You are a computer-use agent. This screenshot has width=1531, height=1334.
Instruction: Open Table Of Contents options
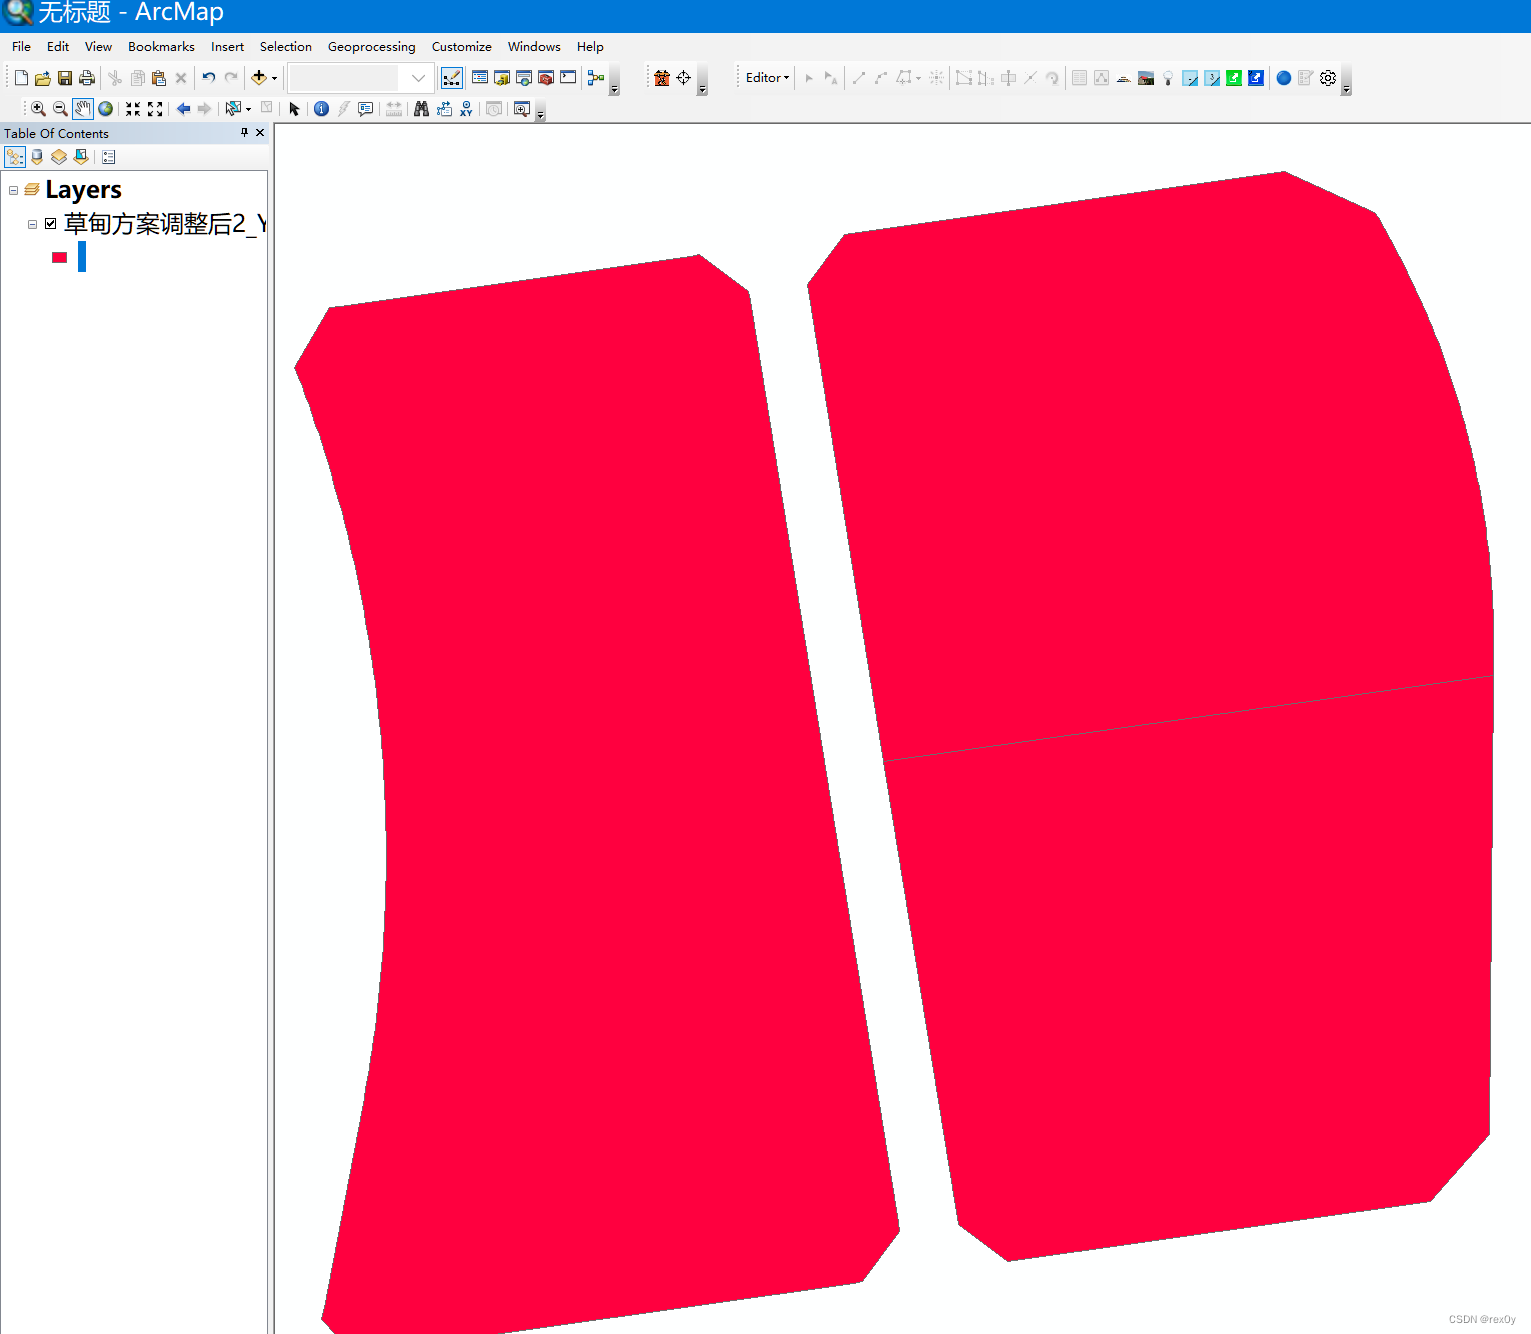tap(109, 157)
